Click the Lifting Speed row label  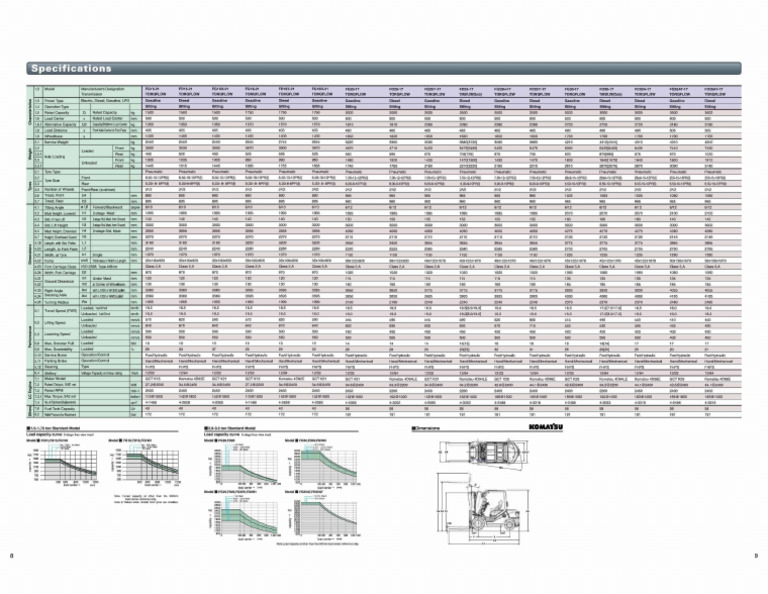(x=55, y=323)
